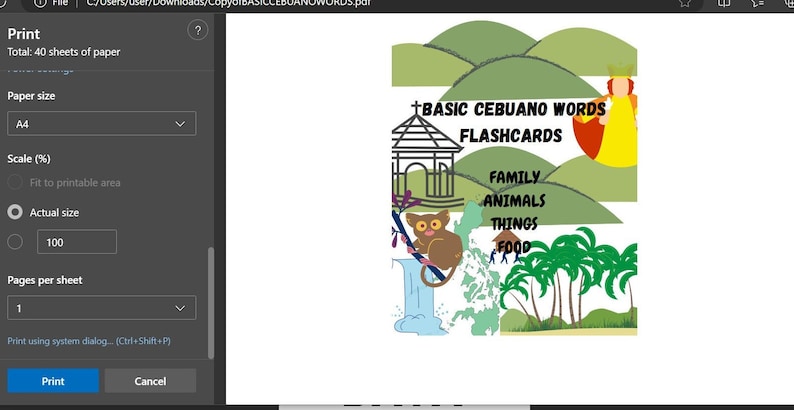
Task: Open the Paper size A4 dropdown
Action: pyautogui.click(x=101, y=124)
